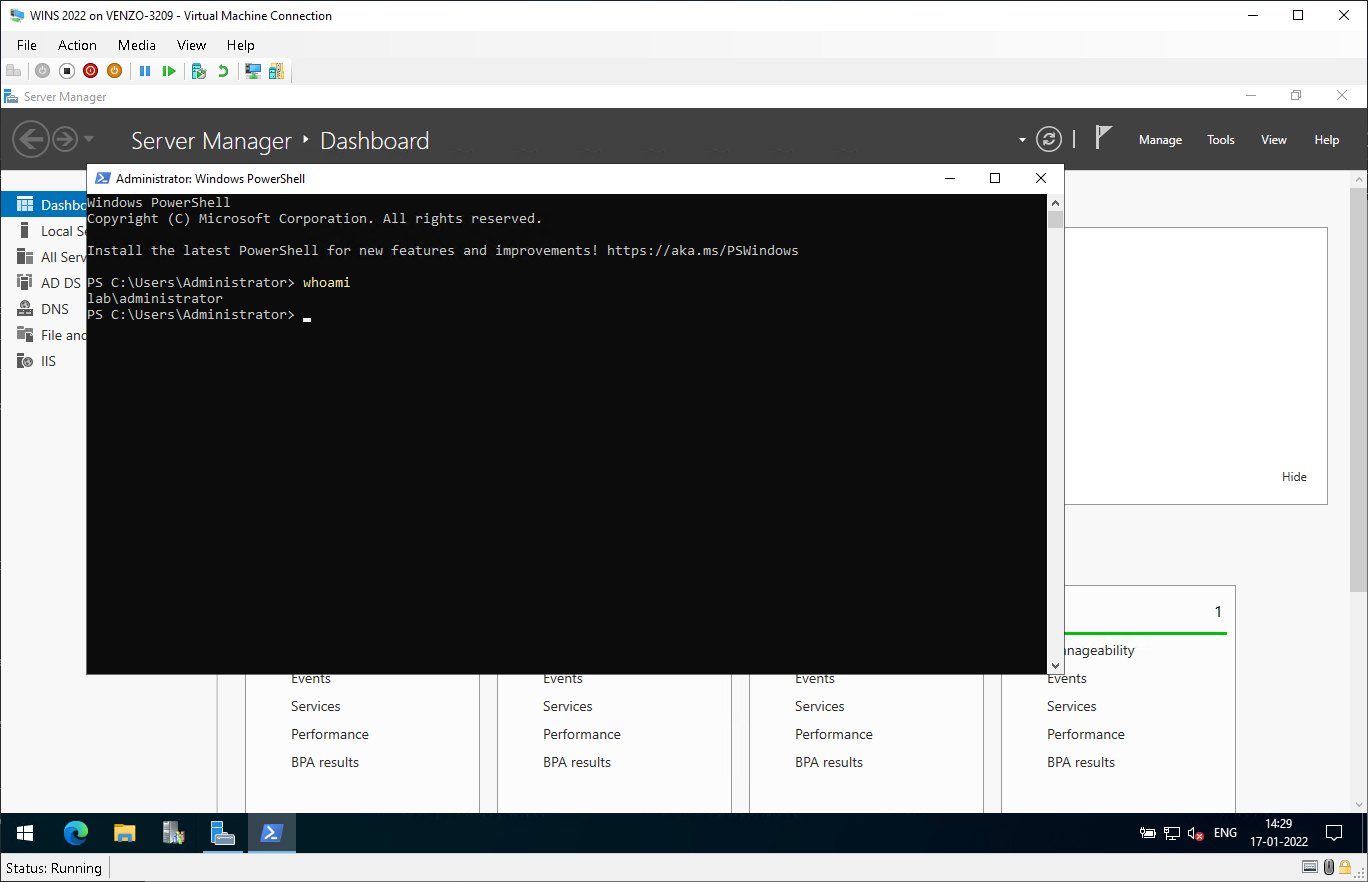Click the green Reset VM icon

tap(169, 71)
